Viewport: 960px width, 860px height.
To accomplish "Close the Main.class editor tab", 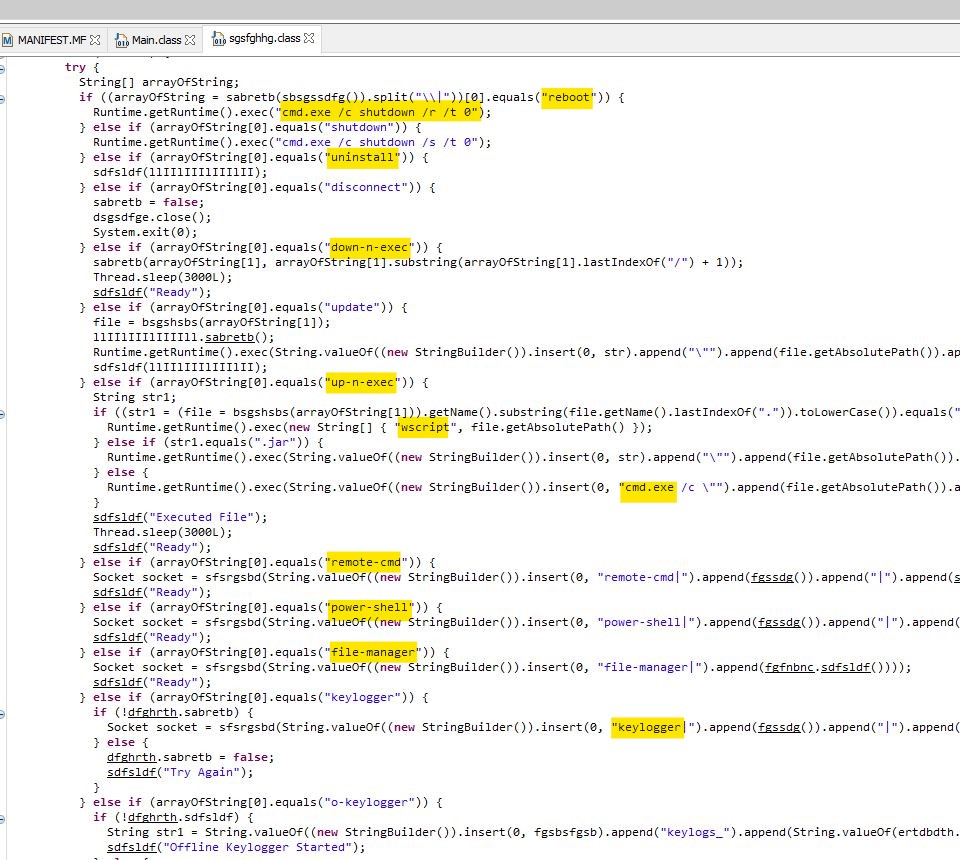I will click(x=190, y=40).
